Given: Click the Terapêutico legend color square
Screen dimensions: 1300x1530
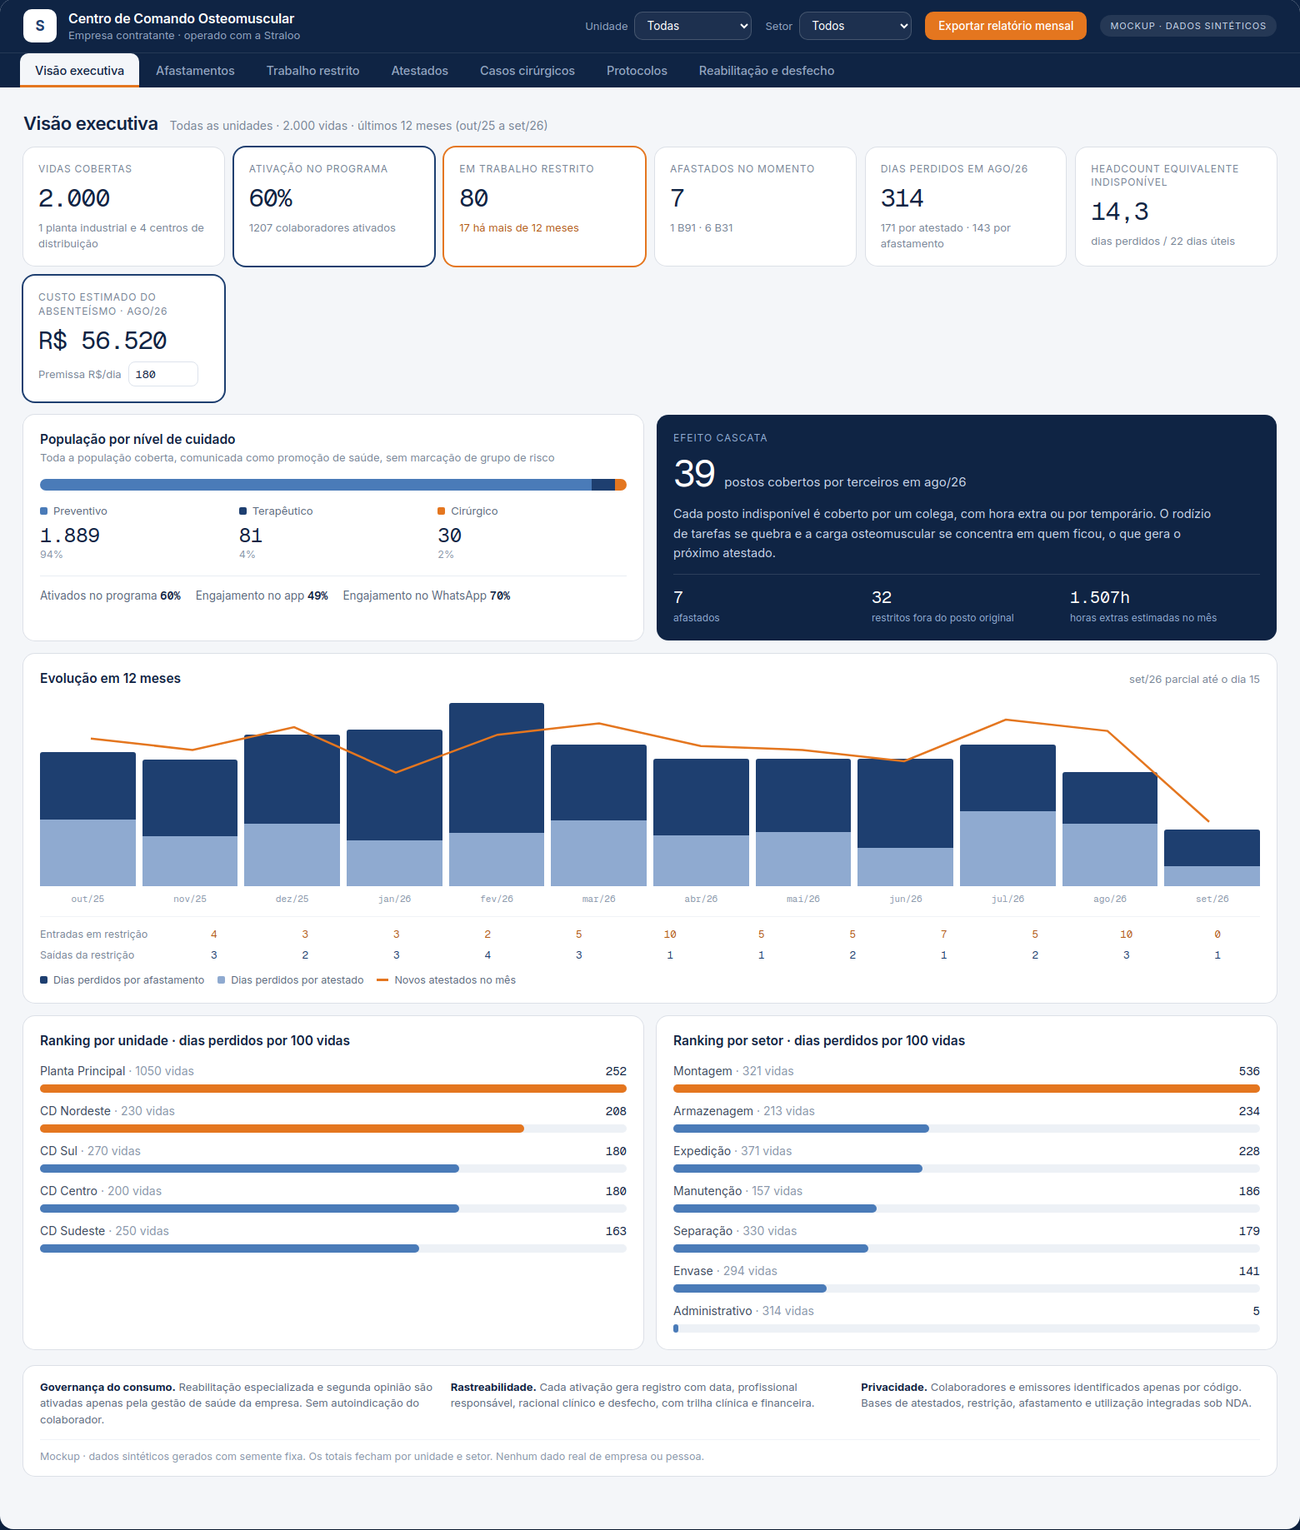Looking at the screenshot, I should [243, 511].
